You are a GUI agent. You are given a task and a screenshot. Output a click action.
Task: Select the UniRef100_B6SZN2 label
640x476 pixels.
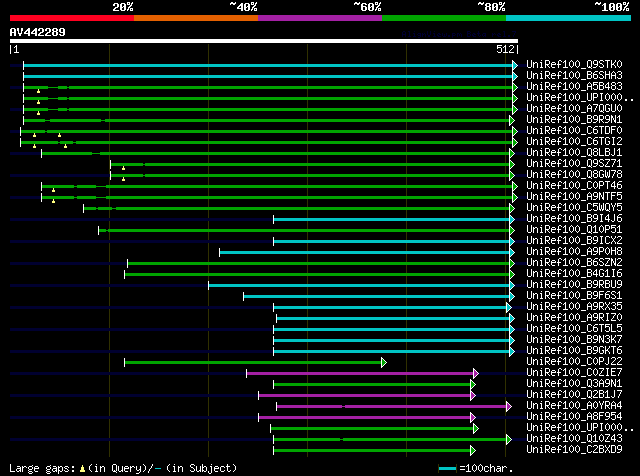tap(574, 263)
